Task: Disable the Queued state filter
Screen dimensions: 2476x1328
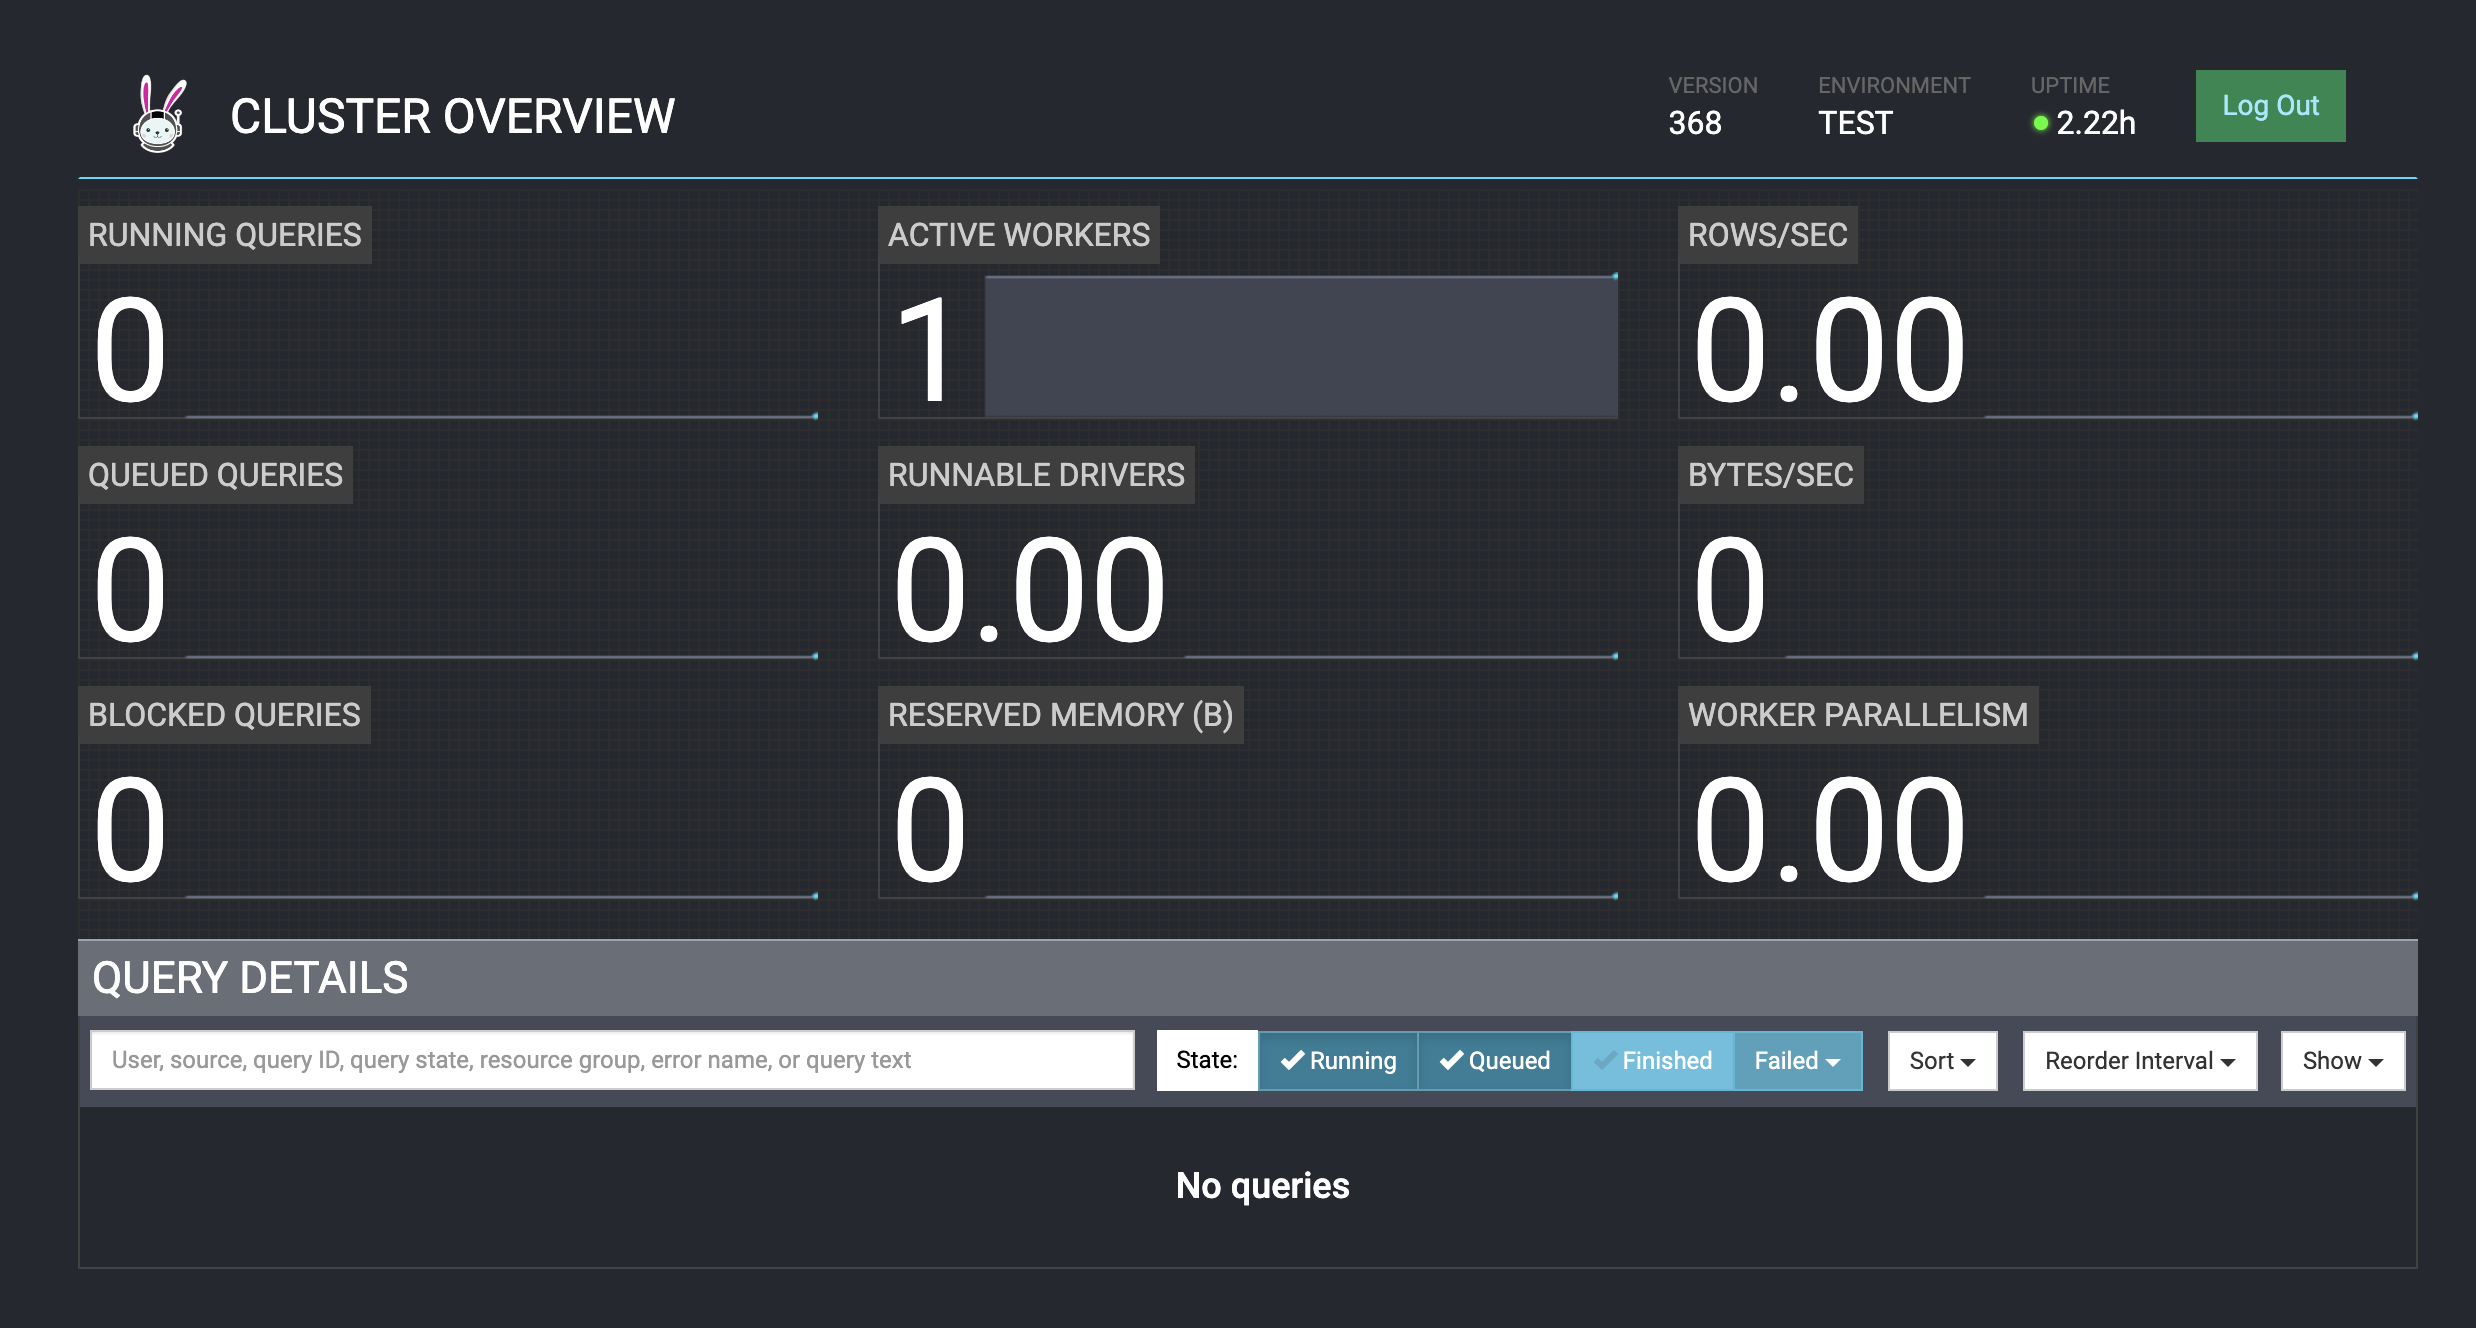Action: (x=1494, y=1060)
